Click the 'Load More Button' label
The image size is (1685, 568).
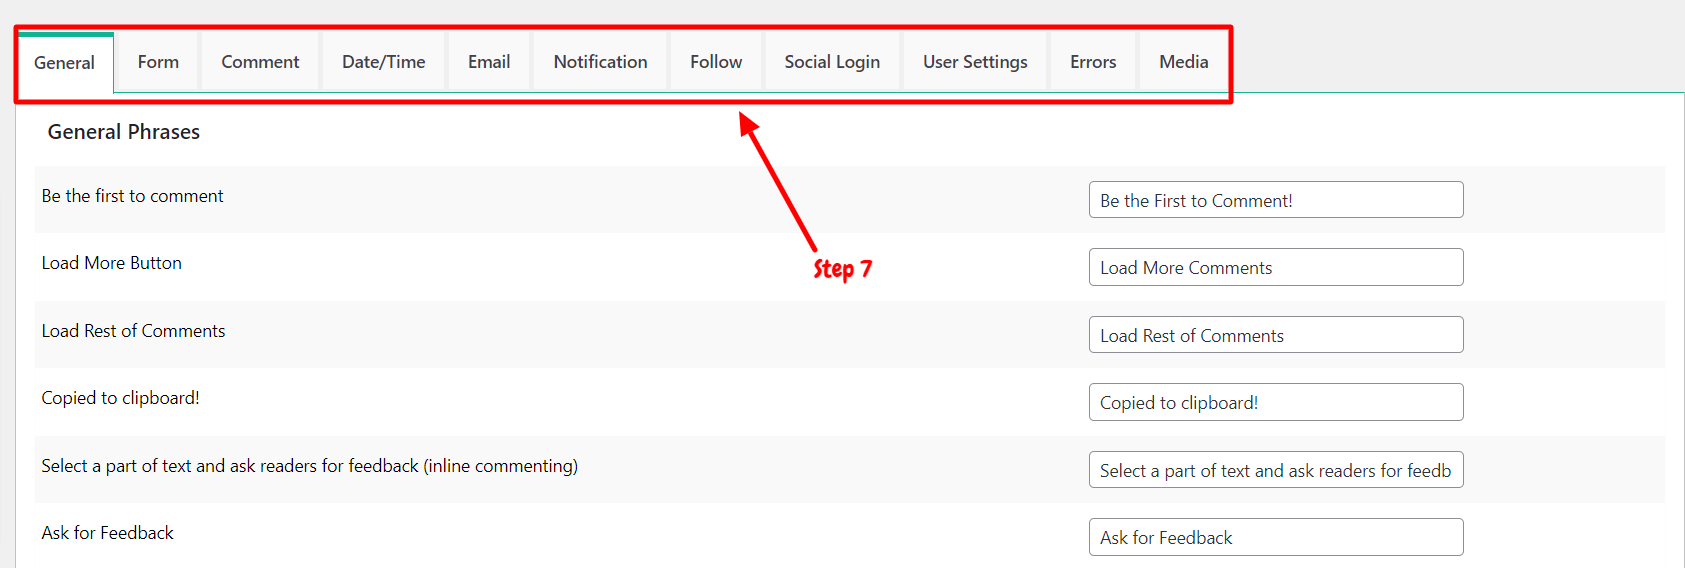click(x=112, y=263)
